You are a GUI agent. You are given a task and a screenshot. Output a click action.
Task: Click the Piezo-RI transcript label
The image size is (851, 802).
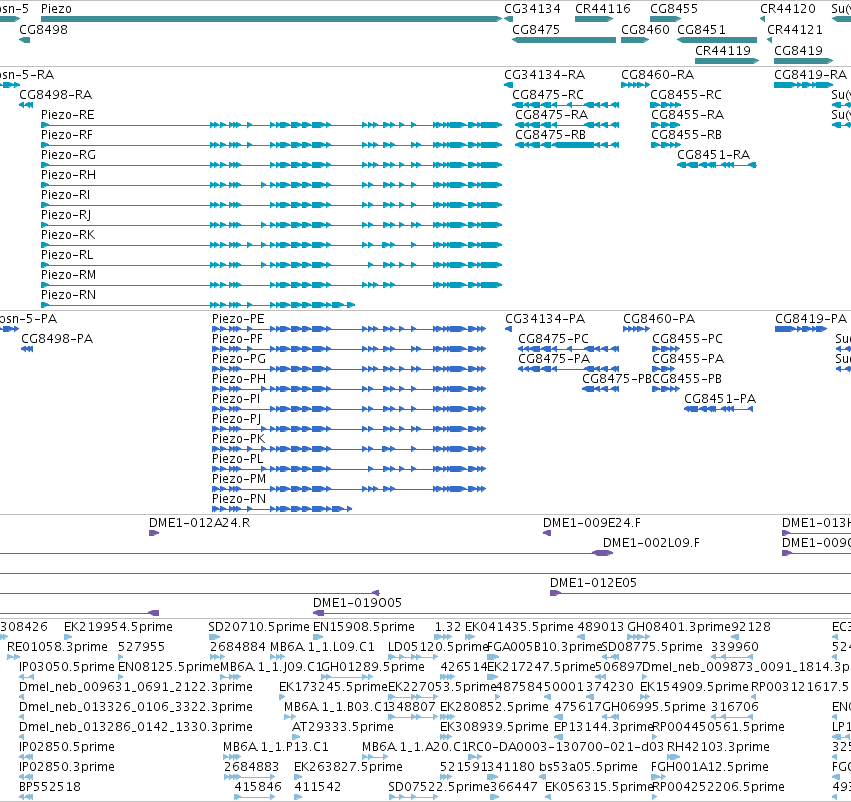(x=66, y=195)
